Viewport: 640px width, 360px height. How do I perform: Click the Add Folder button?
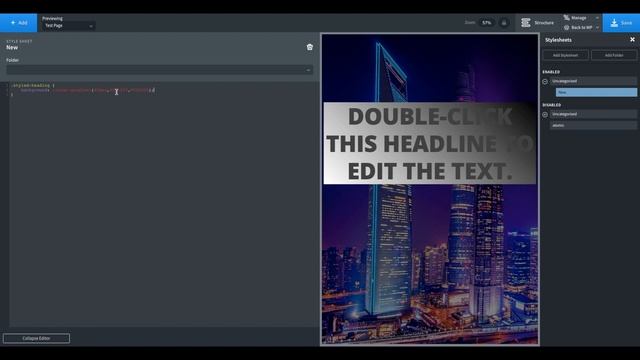pyautogui.click(x=614, y=55)
